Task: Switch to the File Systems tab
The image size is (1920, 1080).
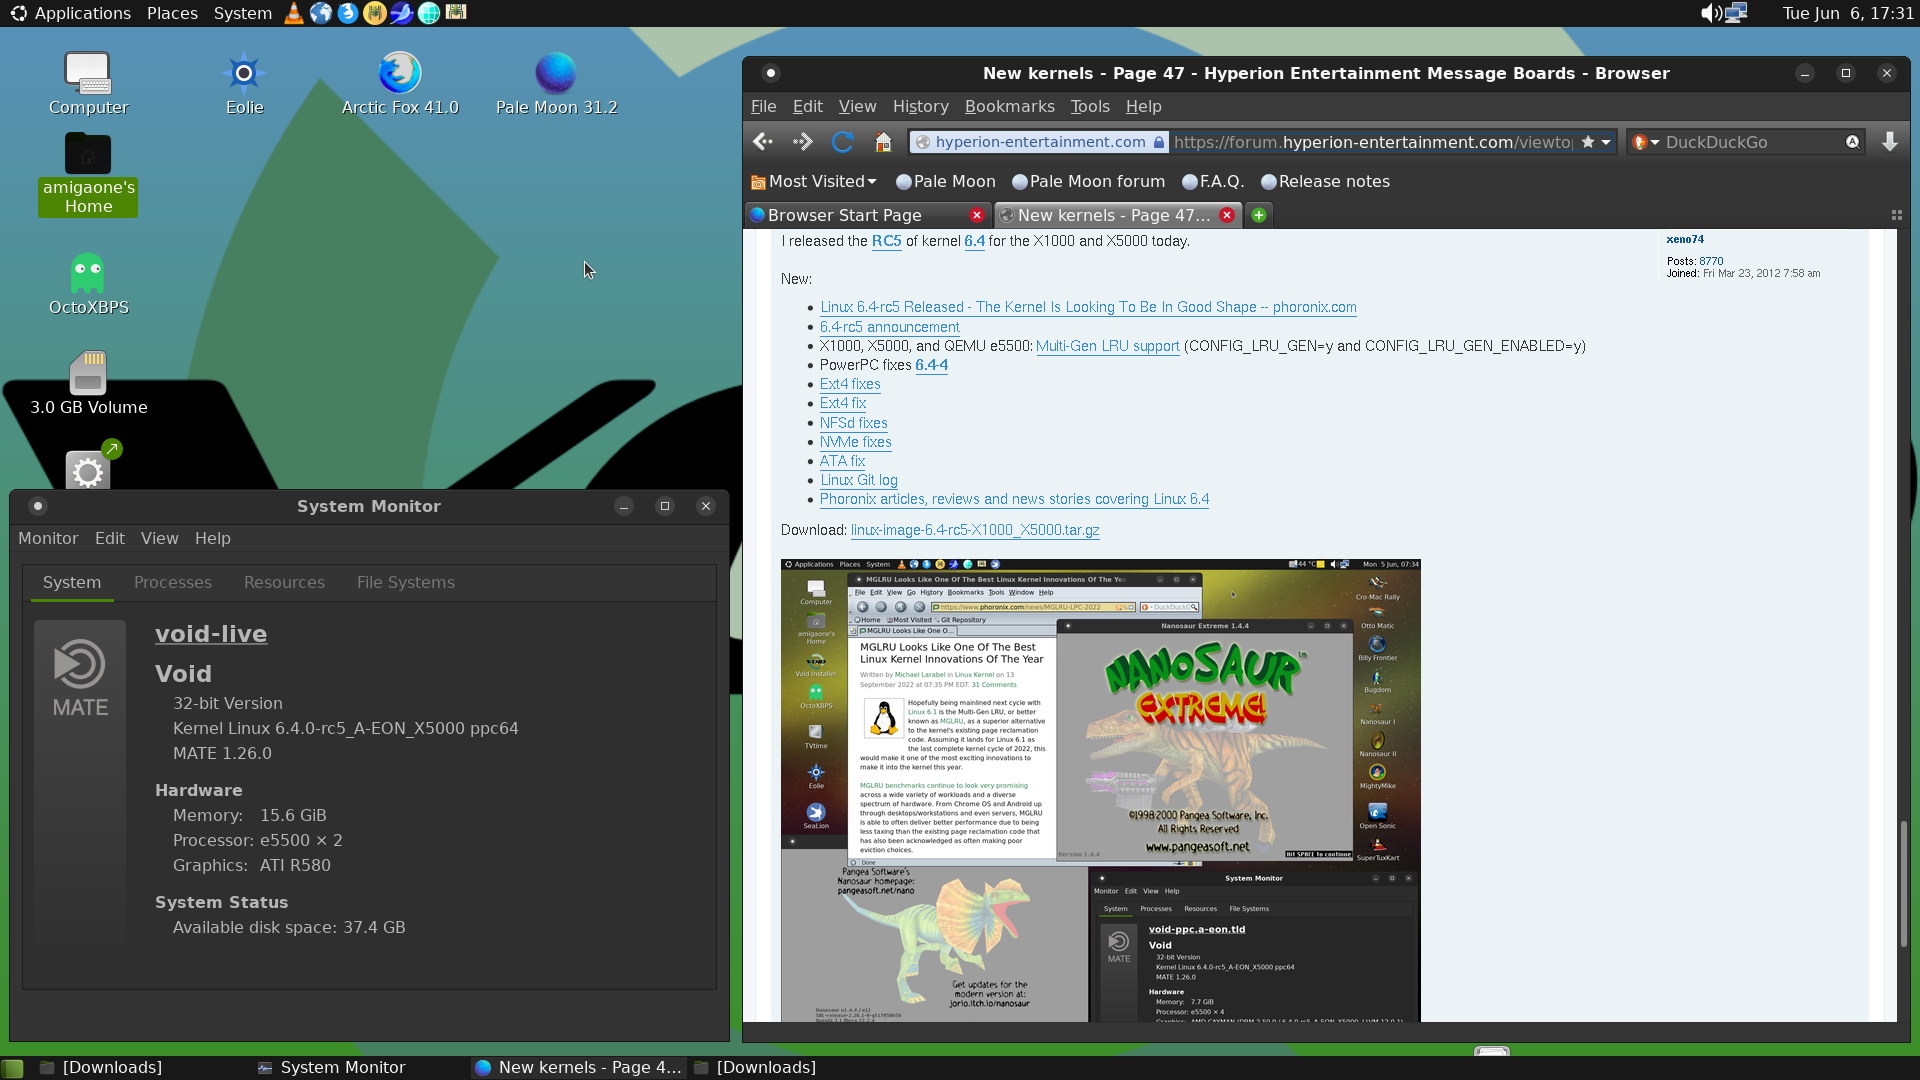Action: pos(406,582)
